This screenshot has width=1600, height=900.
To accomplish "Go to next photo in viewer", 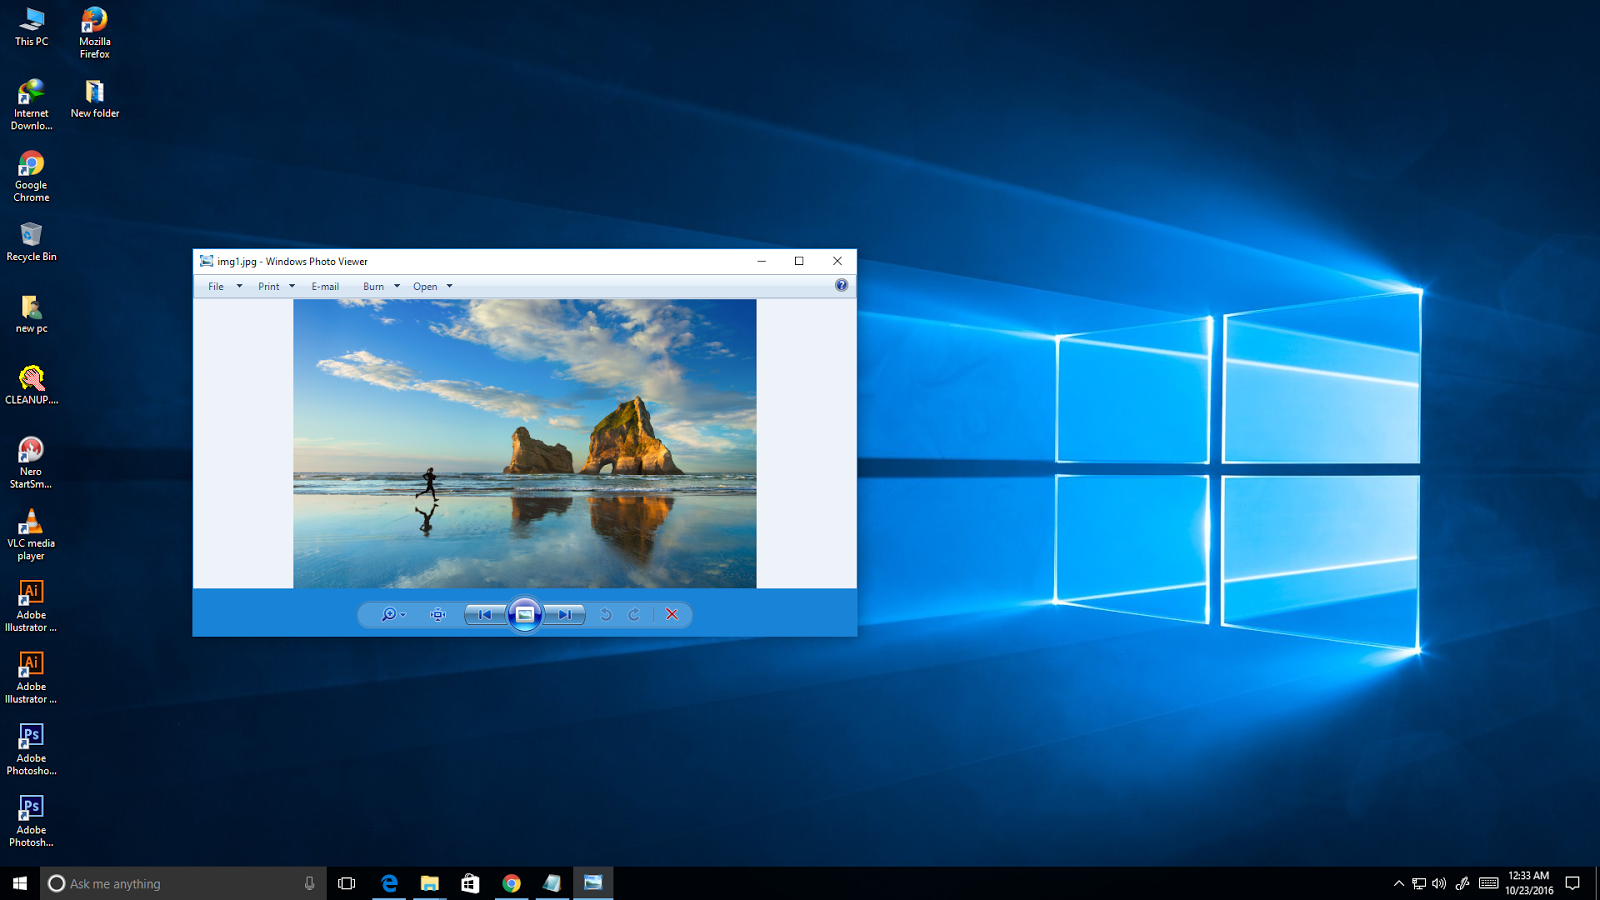I will click(x=565, y=615).
